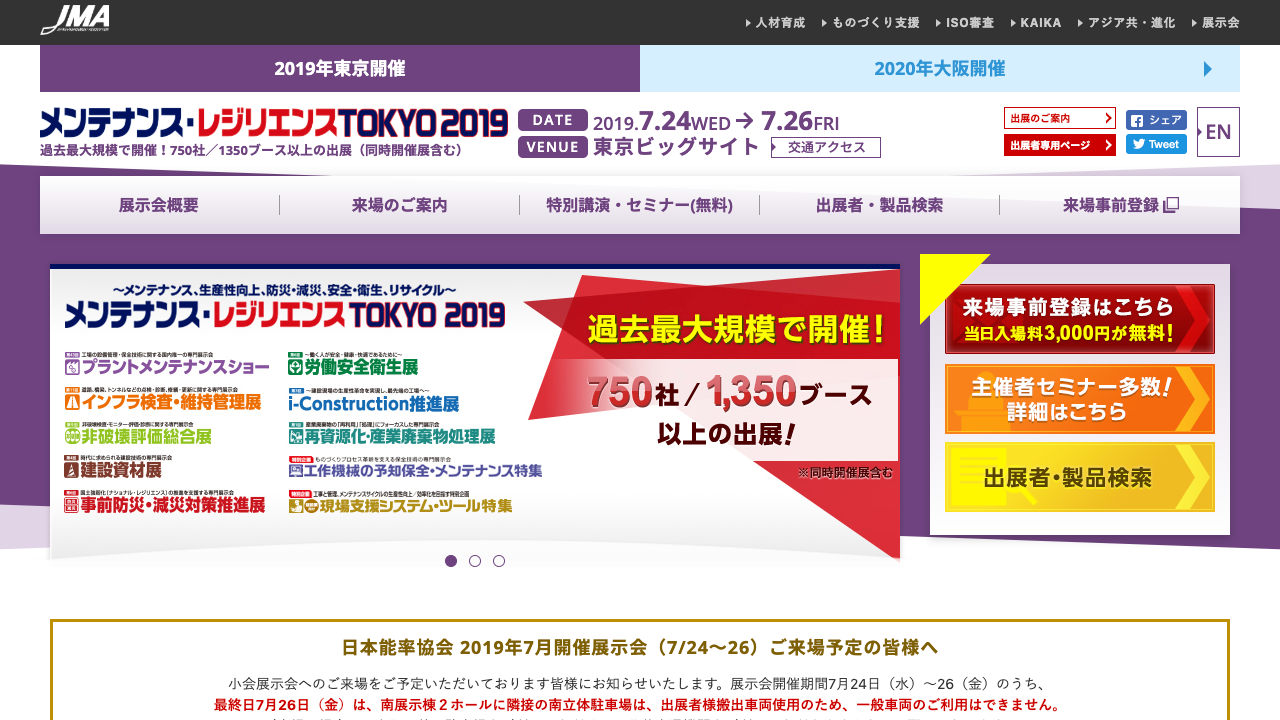Switch language to EN
The height and width of the screenshot is (720, 1280).
(x=1218, y=132)
